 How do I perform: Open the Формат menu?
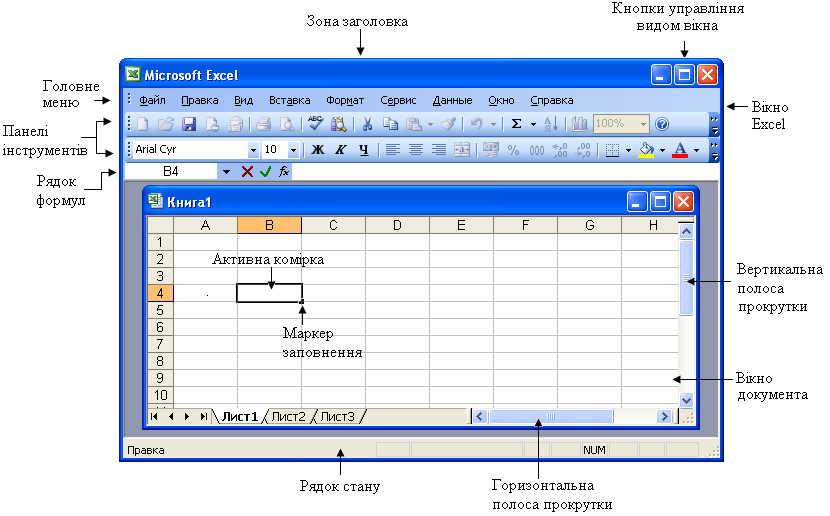coord(345,100)
